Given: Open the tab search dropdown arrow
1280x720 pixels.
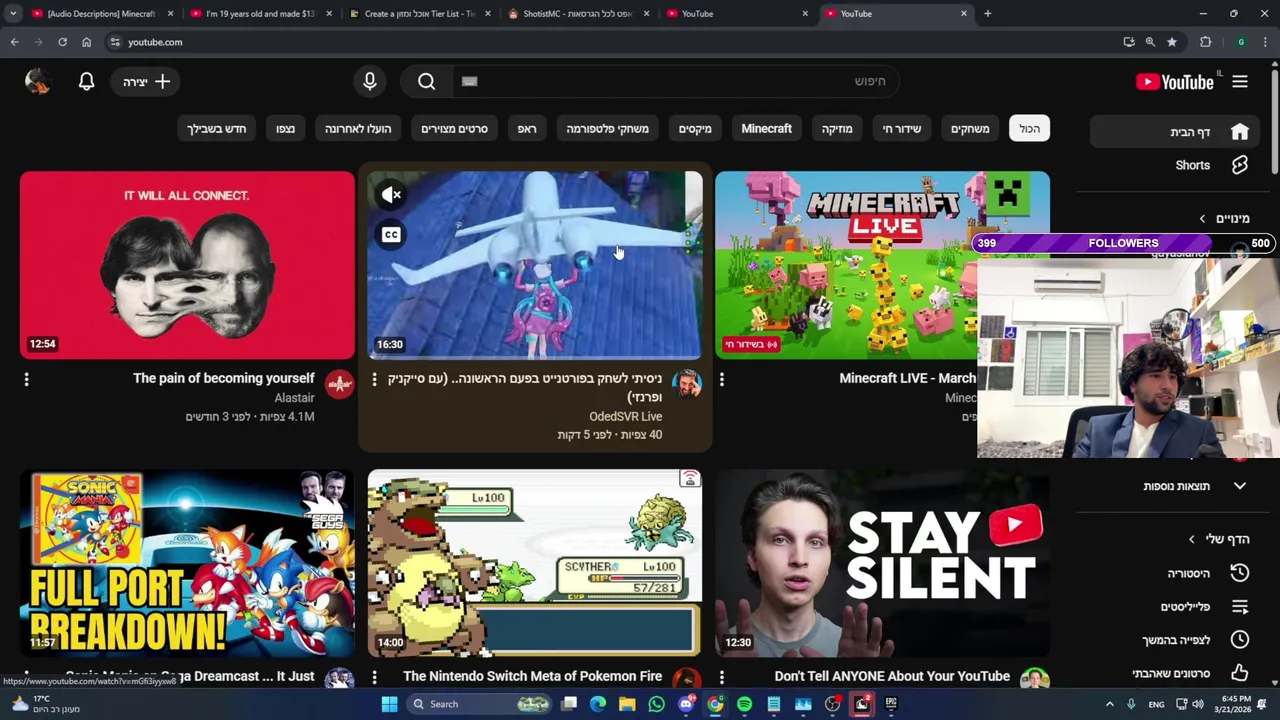Looking at the screenshot, I should coord(13,14).
